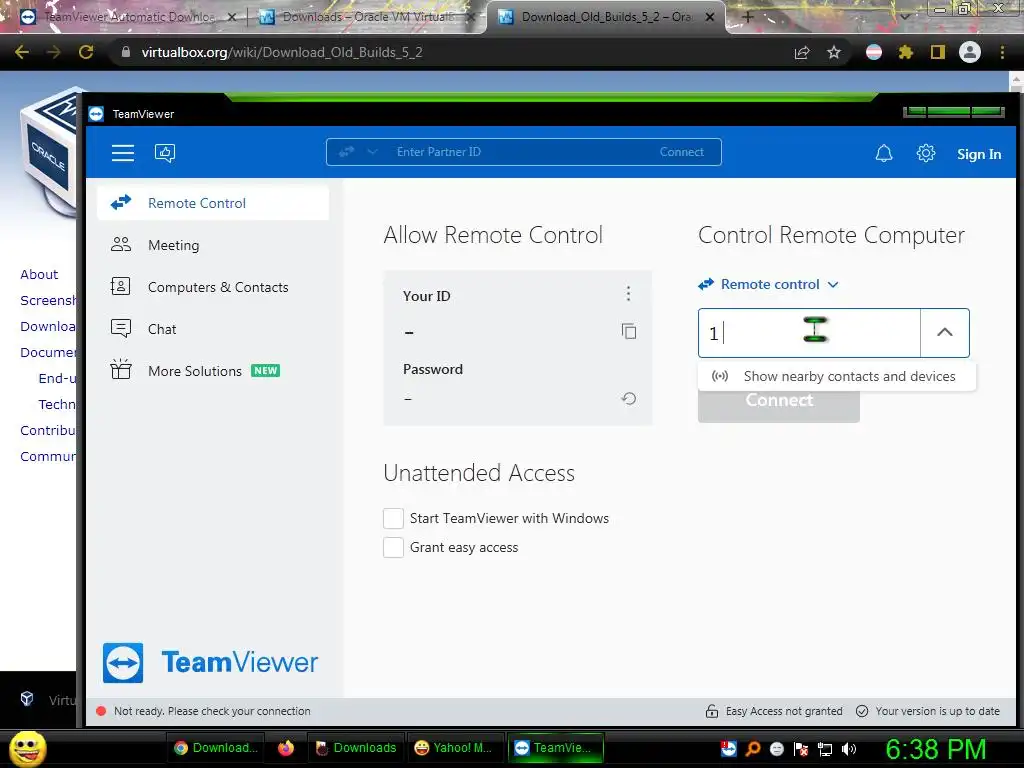Click the feedback icon beside the hamburger menu
1024x768 pixels.
click(x=165, y=153)
